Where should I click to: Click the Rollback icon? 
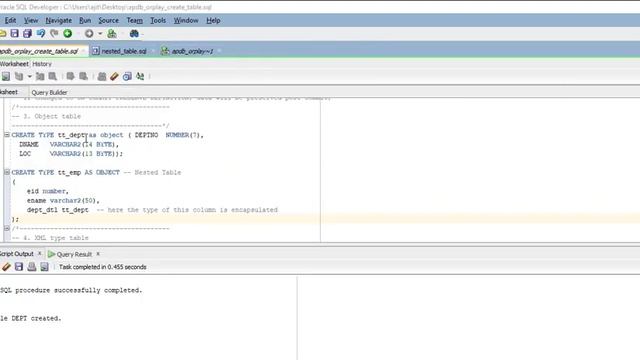[x=83, y=76]
